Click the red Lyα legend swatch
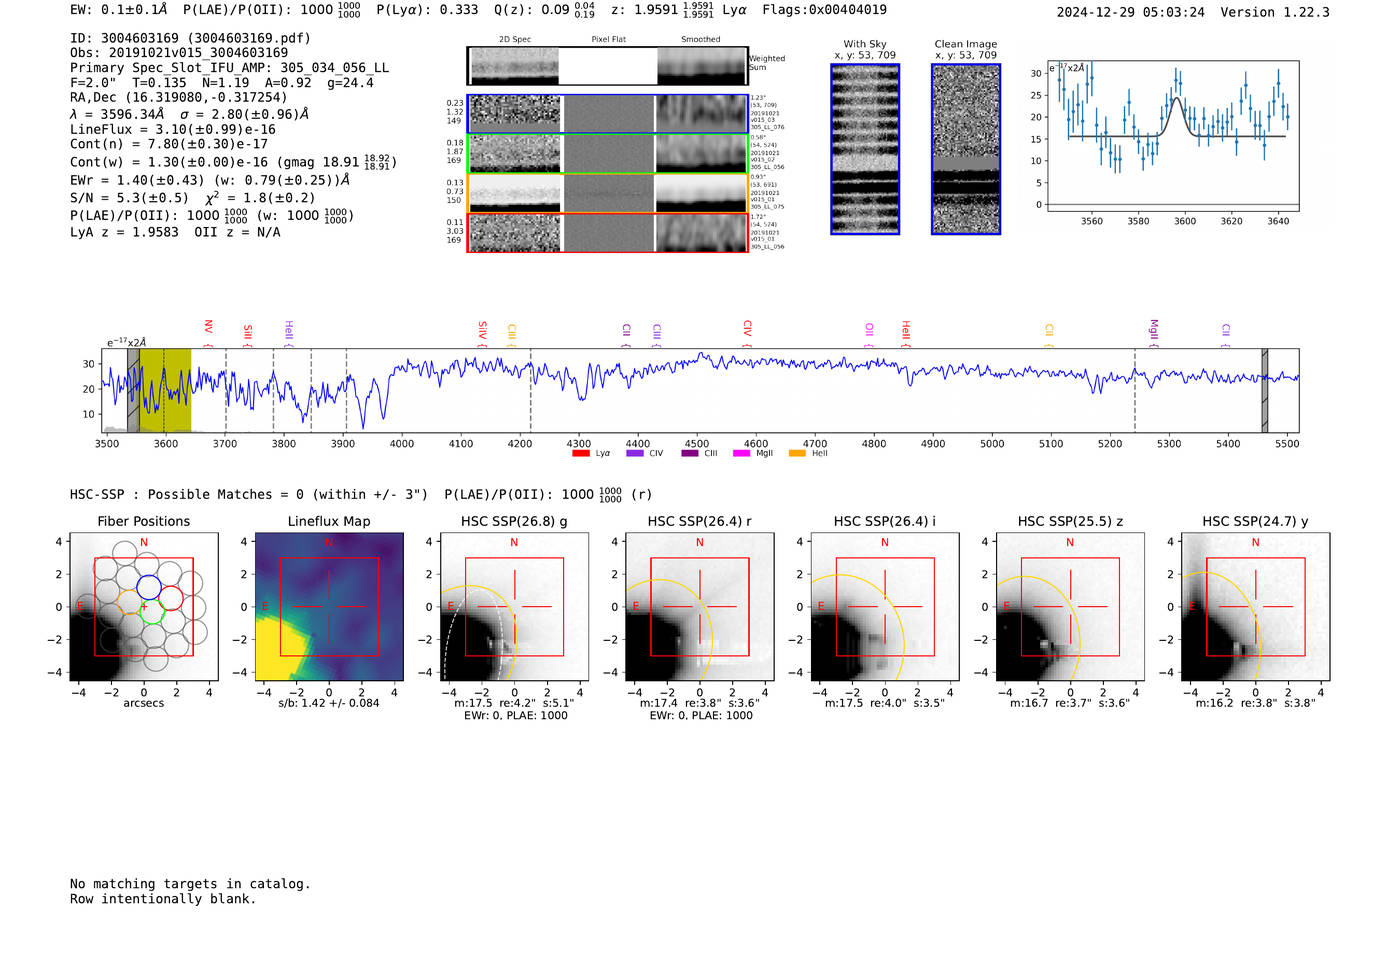 tap(580, 453)
